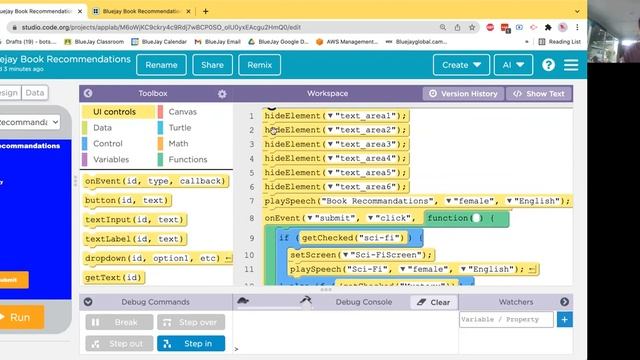Open the BlueJay Email bookmark
The height and width of the screenshot is (360, 640).
(x=218, y=42)
